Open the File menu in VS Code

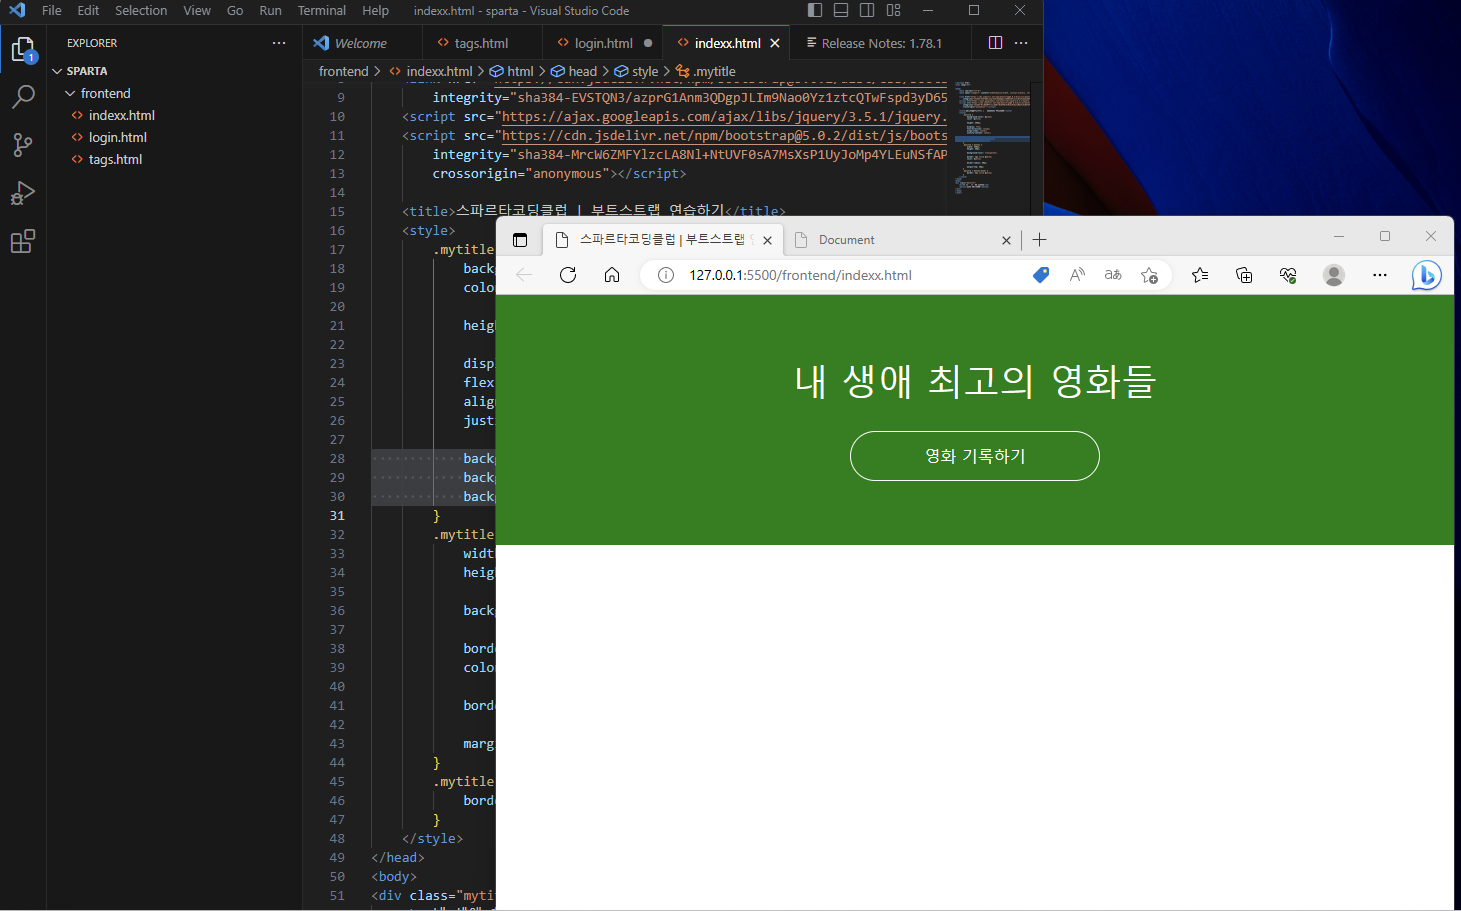click(52, 10)
